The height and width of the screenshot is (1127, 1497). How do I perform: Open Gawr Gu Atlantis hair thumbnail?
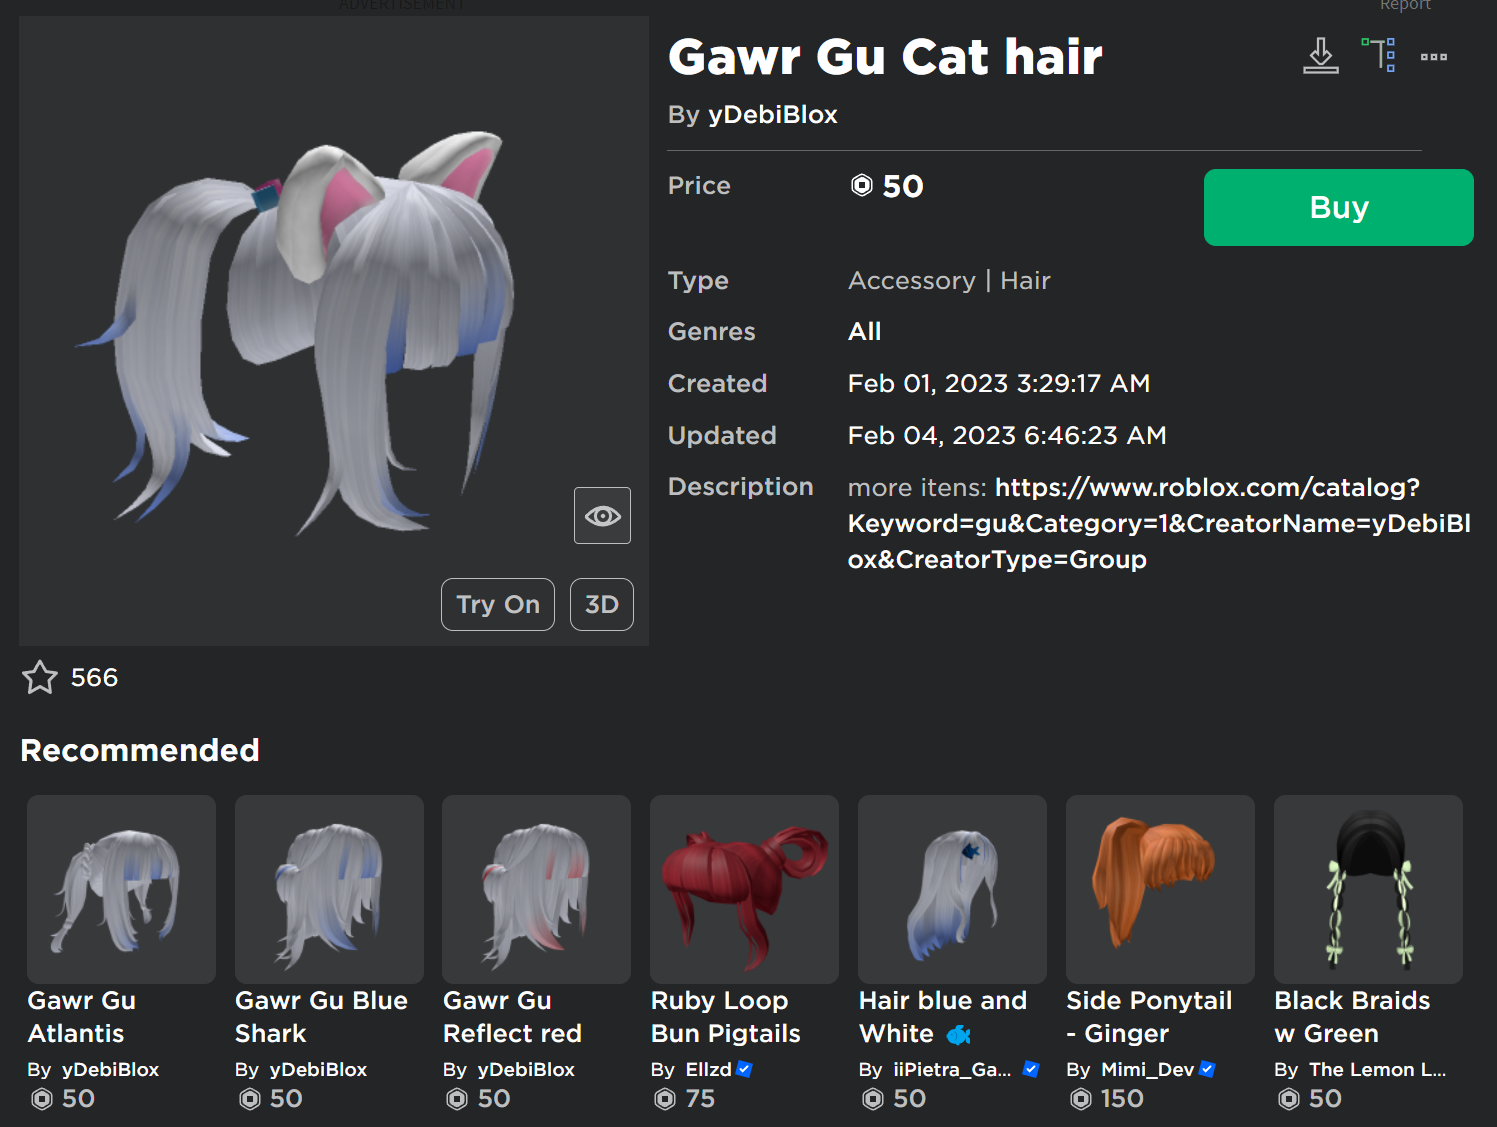coord(121,889)
